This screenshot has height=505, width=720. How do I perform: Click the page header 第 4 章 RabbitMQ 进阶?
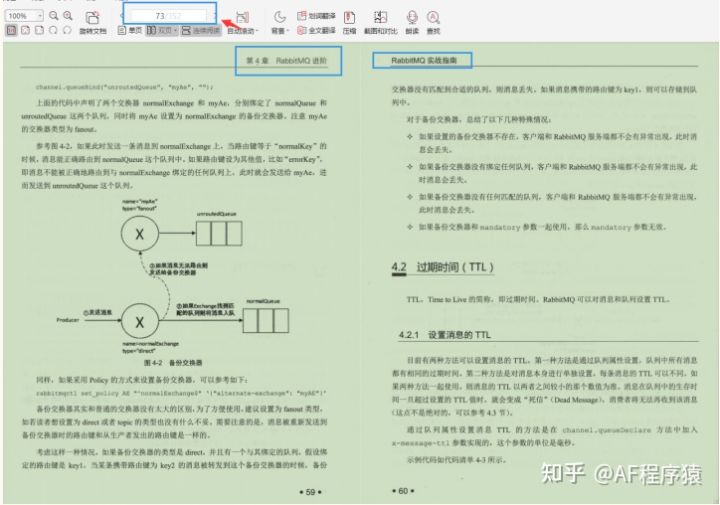tap(287, 61)
